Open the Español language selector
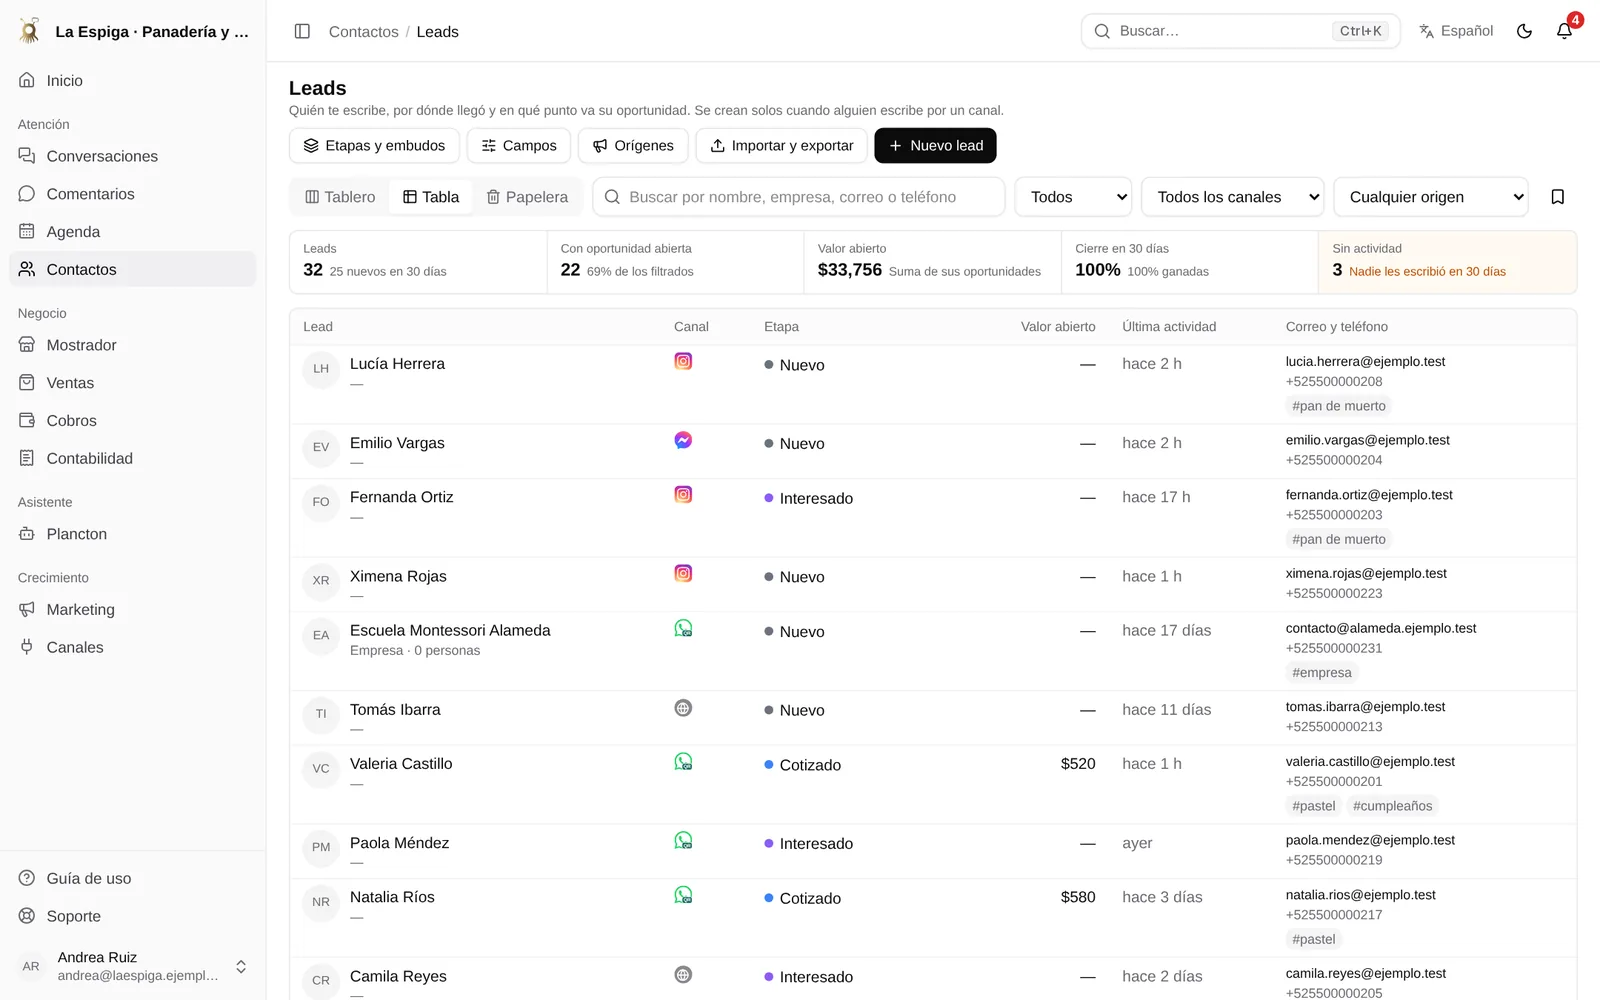 point(1456,31)
